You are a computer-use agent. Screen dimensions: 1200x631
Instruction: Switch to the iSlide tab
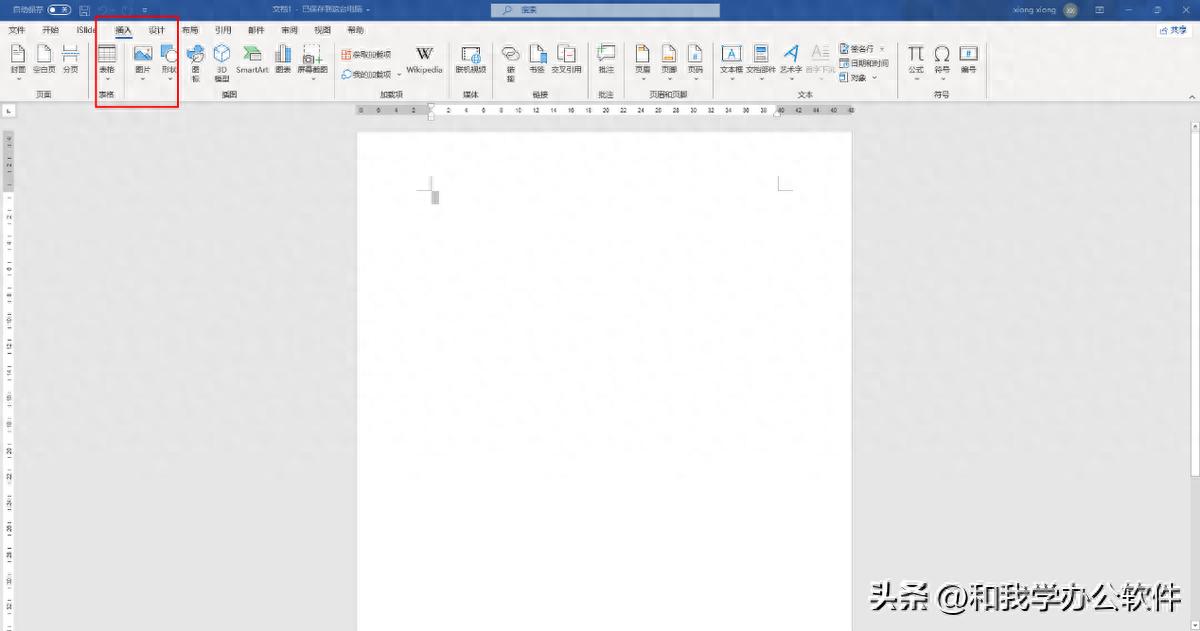pos(86,30)
